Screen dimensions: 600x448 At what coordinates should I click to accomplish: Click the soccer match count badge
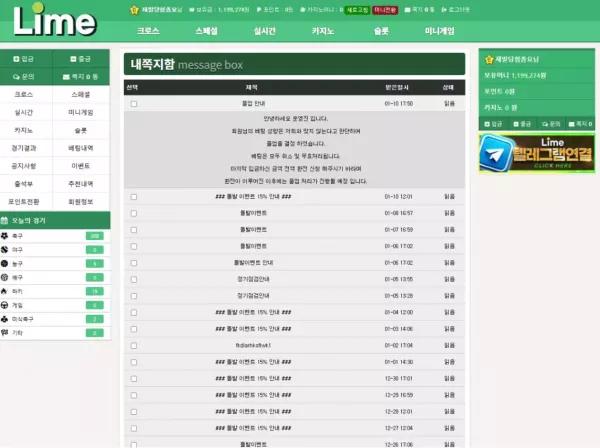coord(95,236)
